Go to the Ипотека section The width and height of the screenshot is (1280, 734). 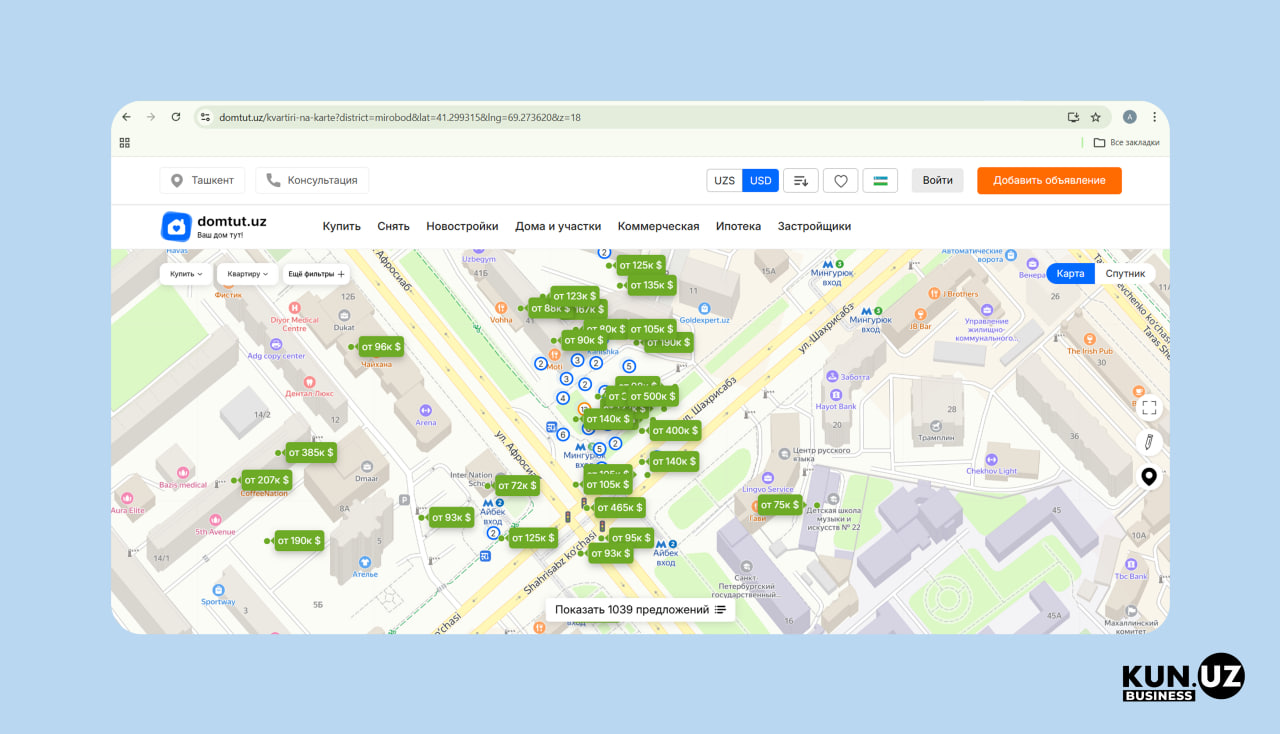[738, 226]
